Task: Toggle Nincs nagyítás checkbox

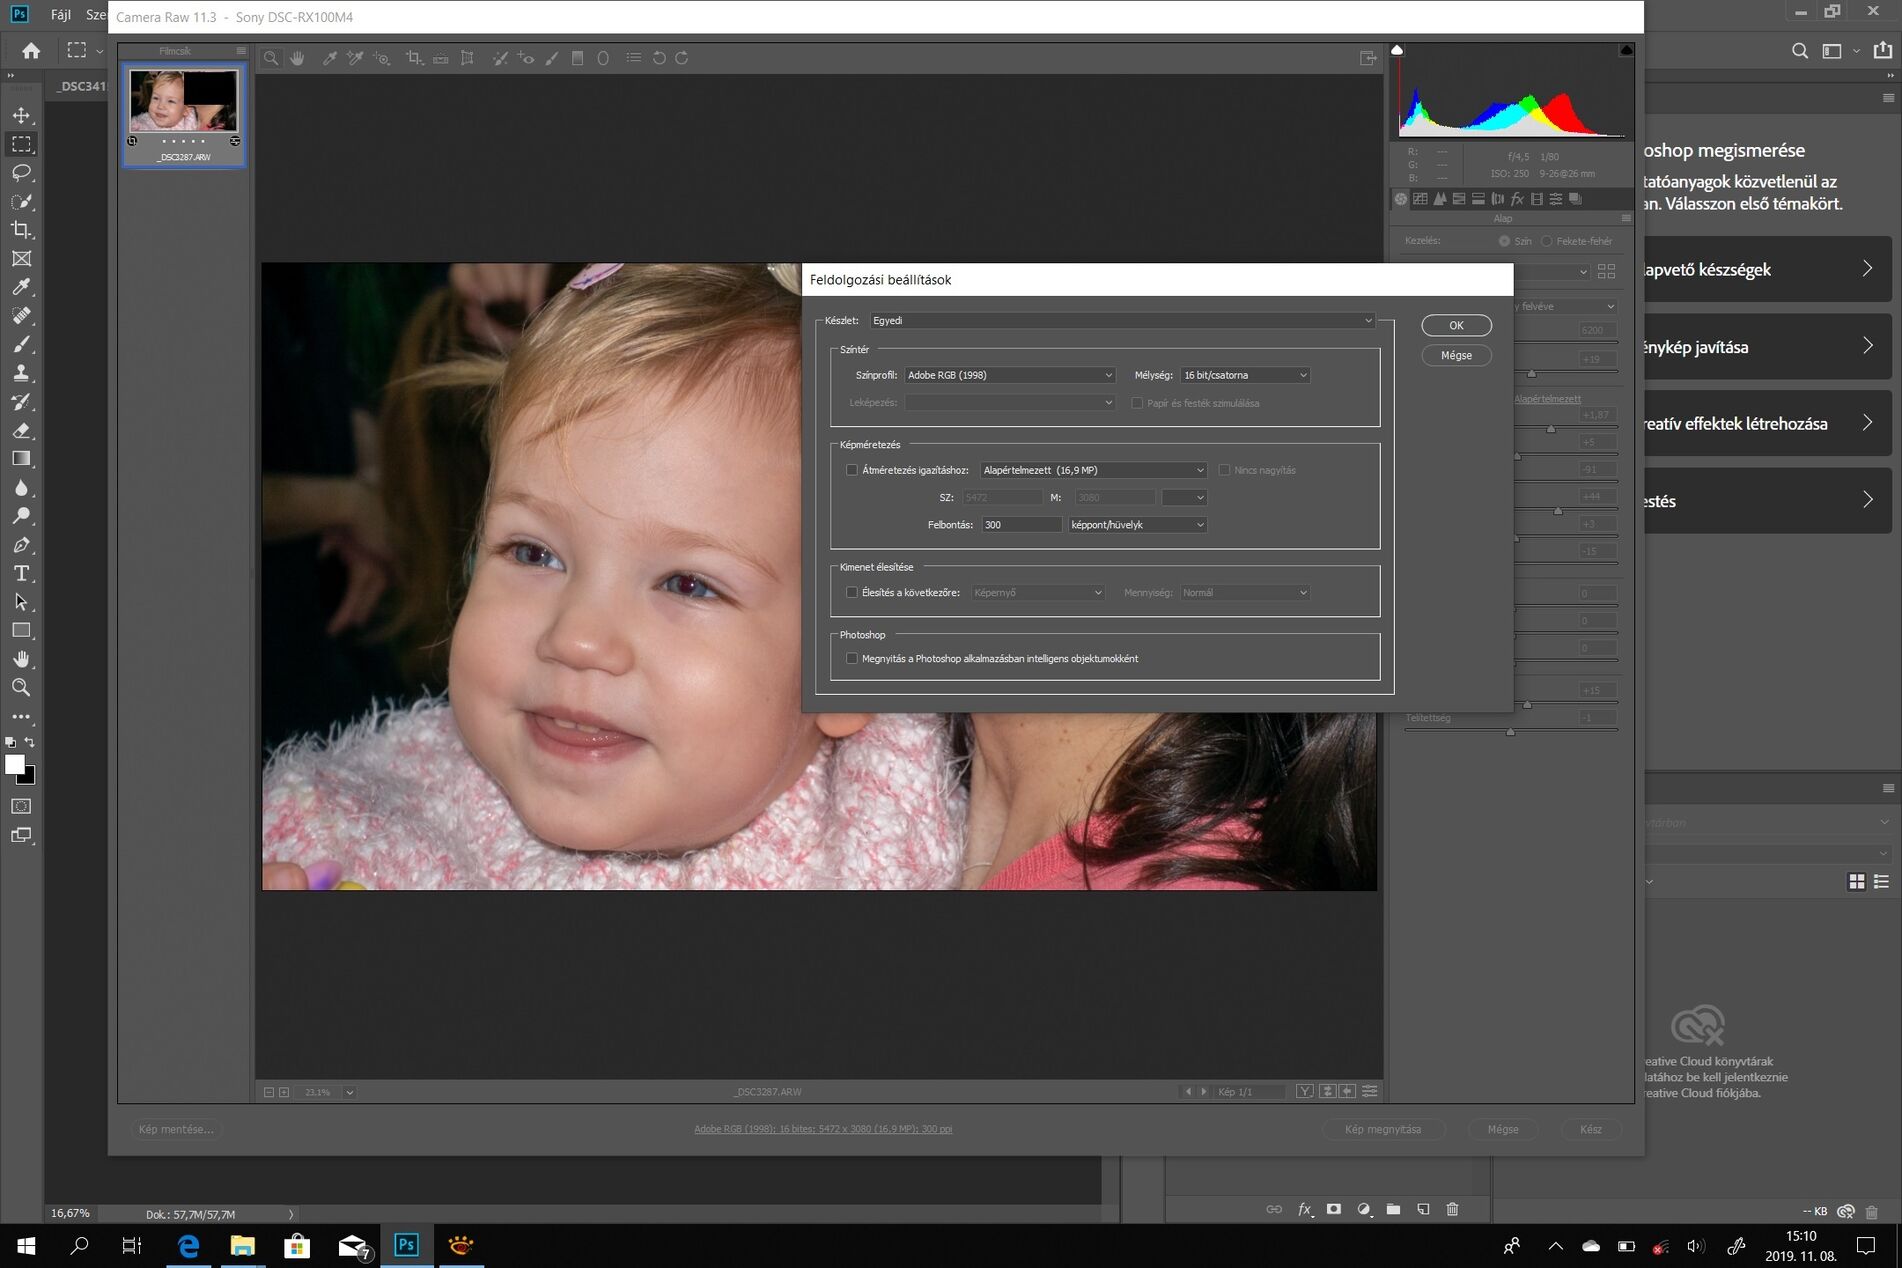Action: tap(1224, 470)
